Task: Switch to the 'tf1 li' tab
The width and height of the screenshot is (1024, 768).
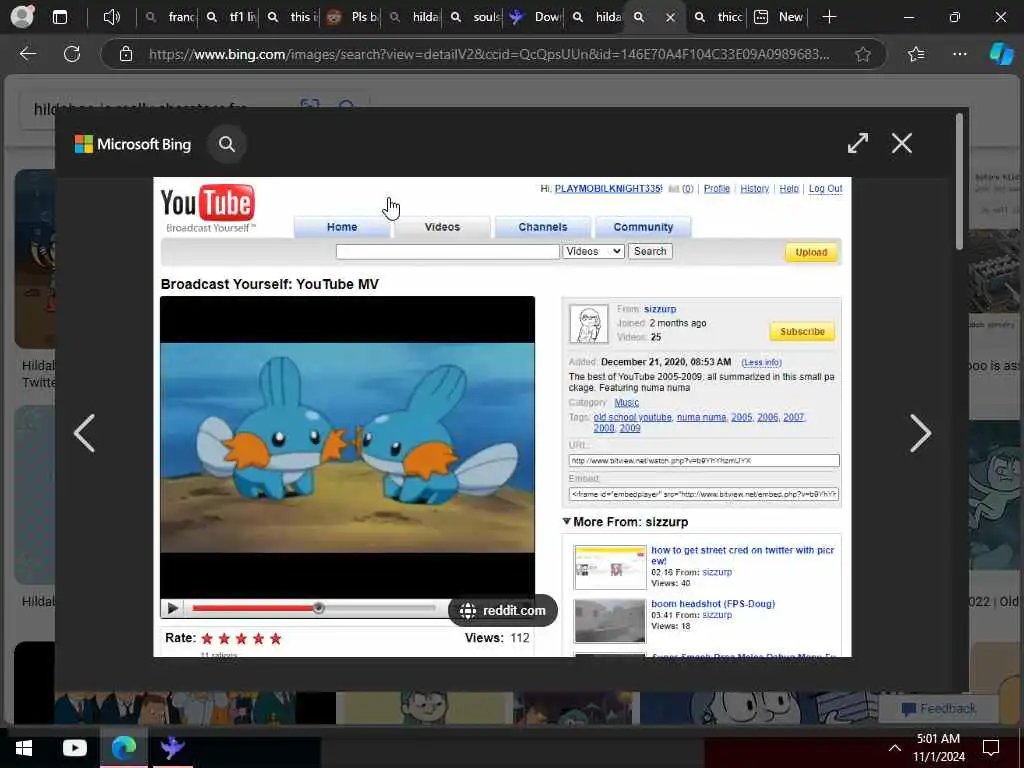Action: coord(232,17)
